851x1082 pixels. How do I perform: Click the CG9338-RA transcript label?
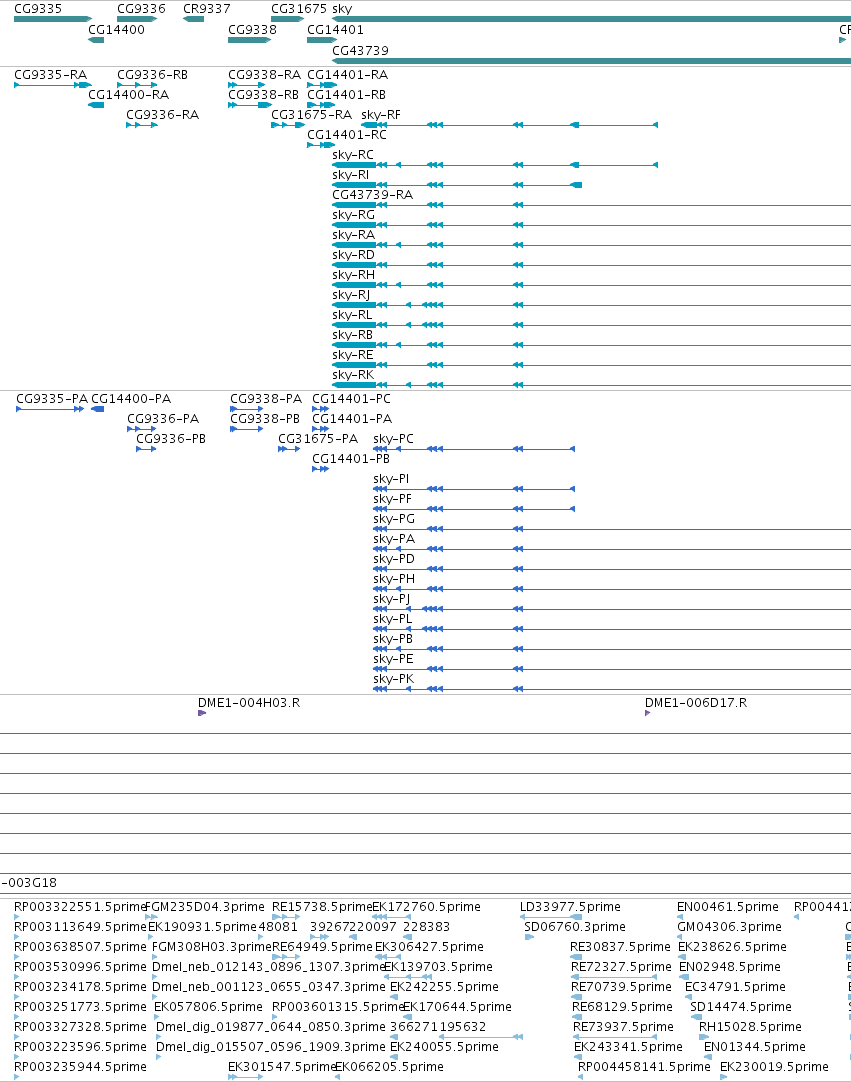coord(264,75)
